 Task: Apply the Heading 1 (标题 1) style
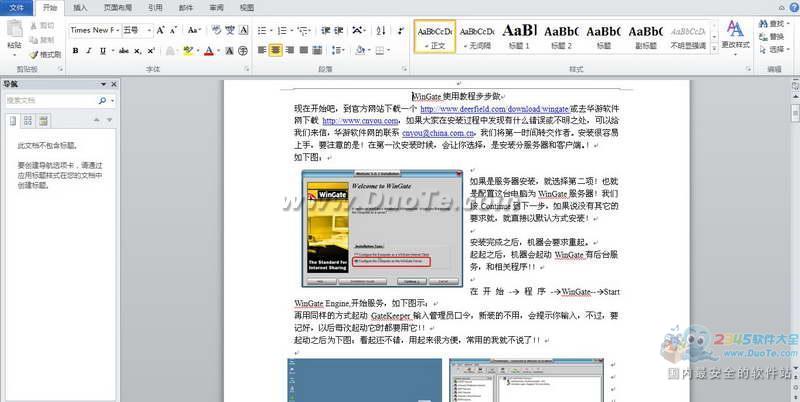click(519, 36)
